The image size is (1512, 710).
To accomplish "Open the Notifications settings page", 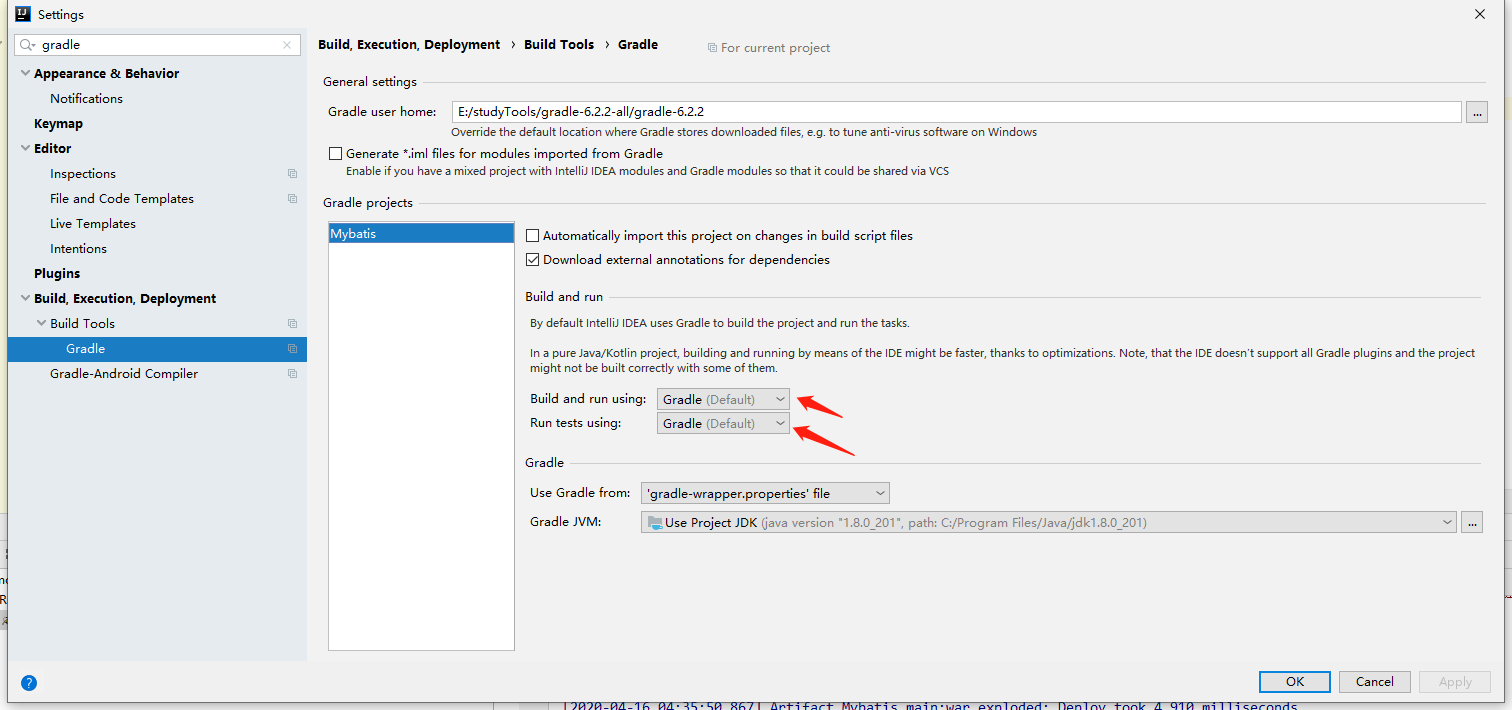I will click(x=86, y=99).
